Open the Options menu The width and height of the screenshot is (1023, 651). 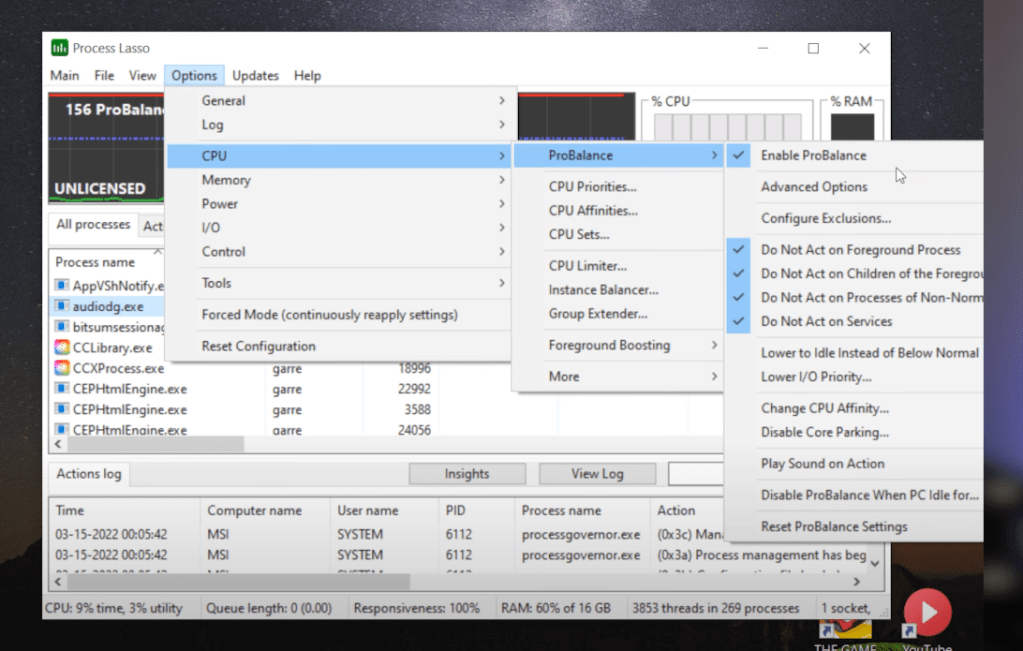point(194,76)
